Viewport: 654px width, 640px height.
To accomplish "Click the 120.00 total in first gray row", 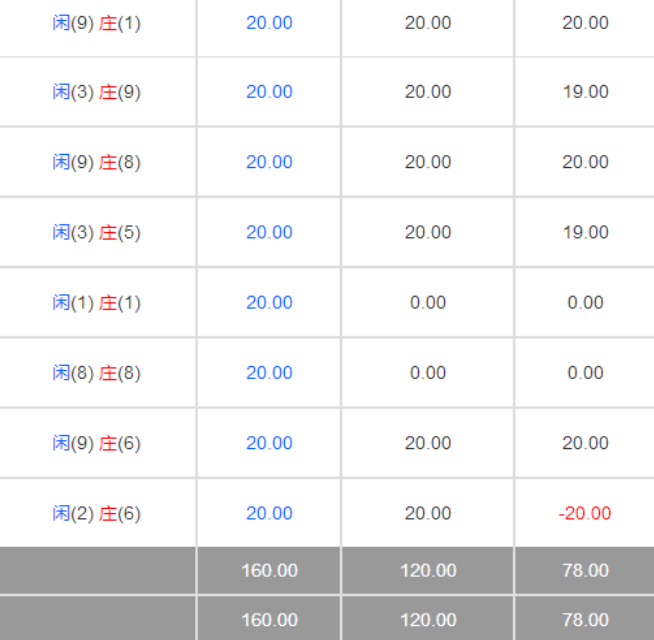I will click(428, 570).
